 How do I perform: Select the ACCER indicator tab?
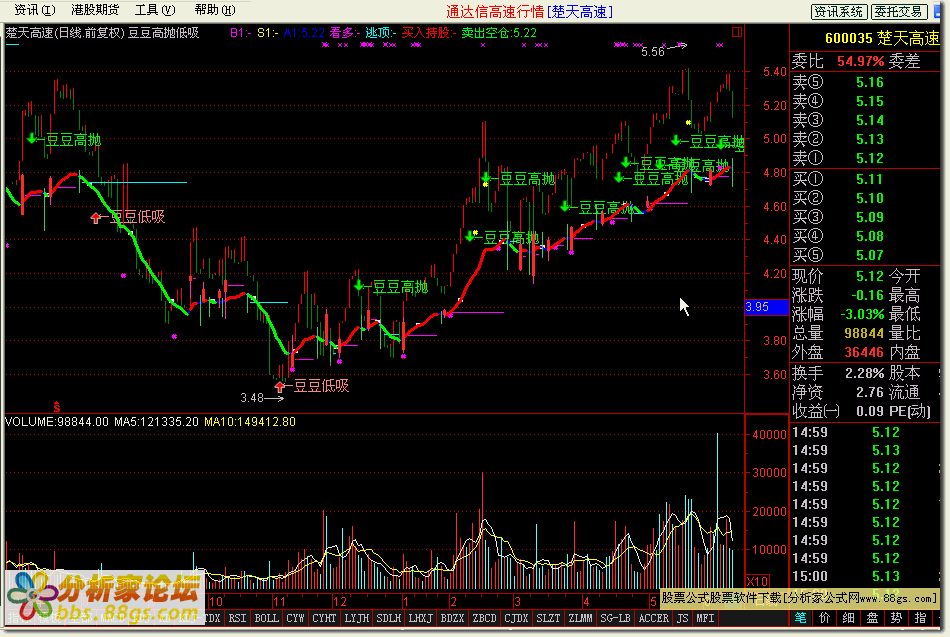point(653,618)
